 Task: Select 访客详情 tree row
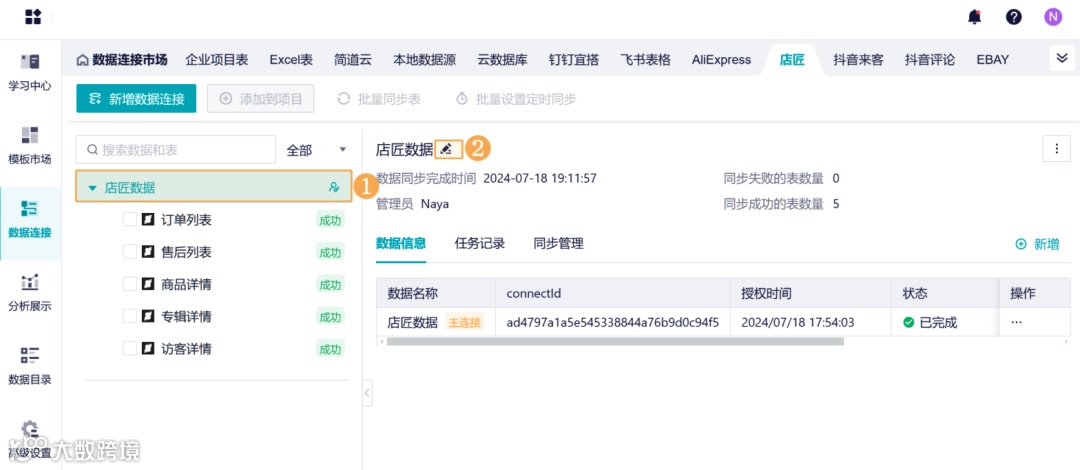click(214, 349)
